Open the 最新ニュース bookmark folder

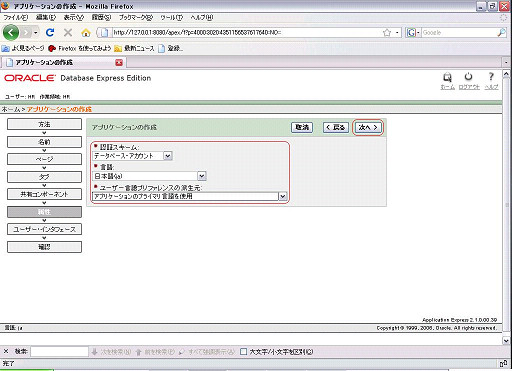(x=134, y=49)
